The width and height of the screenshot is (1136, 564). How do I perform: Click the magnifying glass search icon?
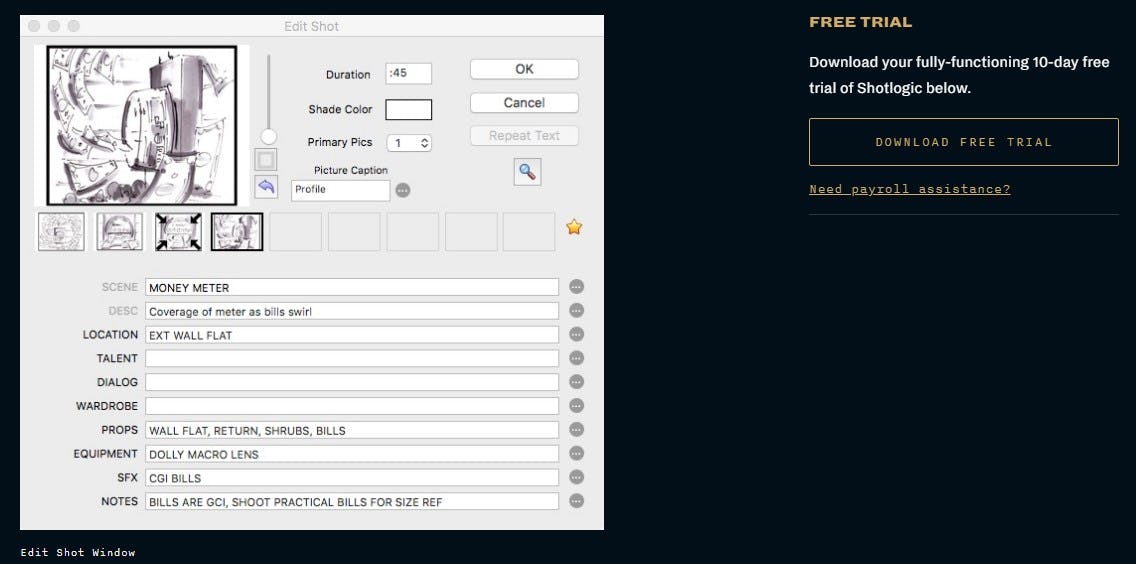527,172
